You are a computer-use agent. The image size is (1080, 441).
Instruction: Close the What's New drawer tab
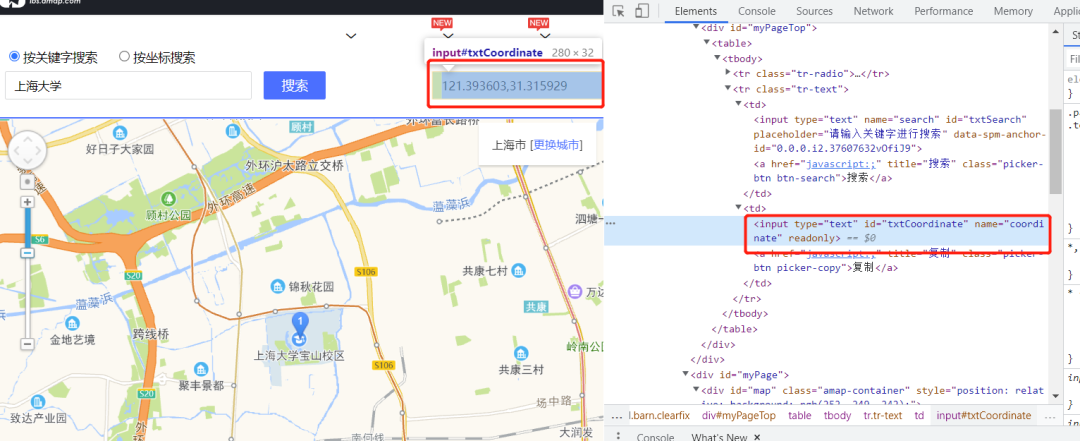point(756,438)
